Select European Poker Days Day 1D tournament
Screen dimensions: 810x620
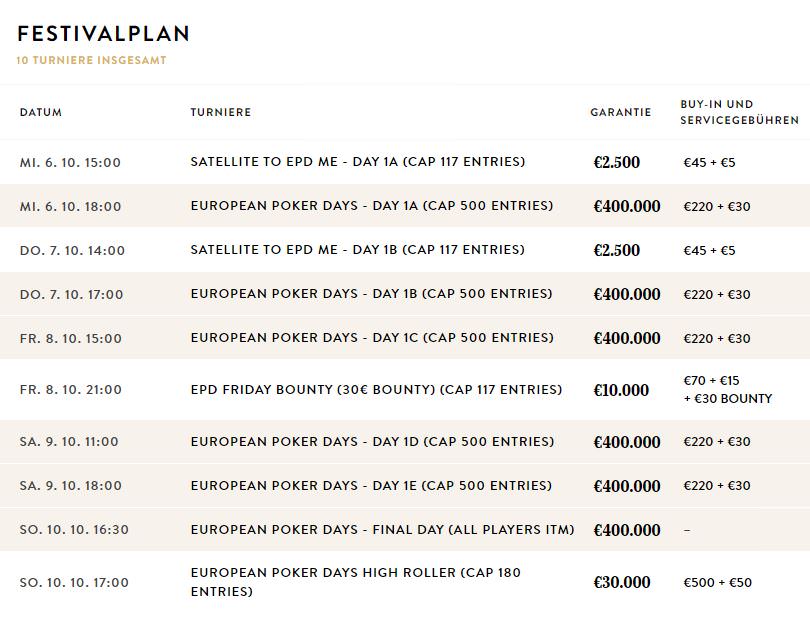[371, 442]
